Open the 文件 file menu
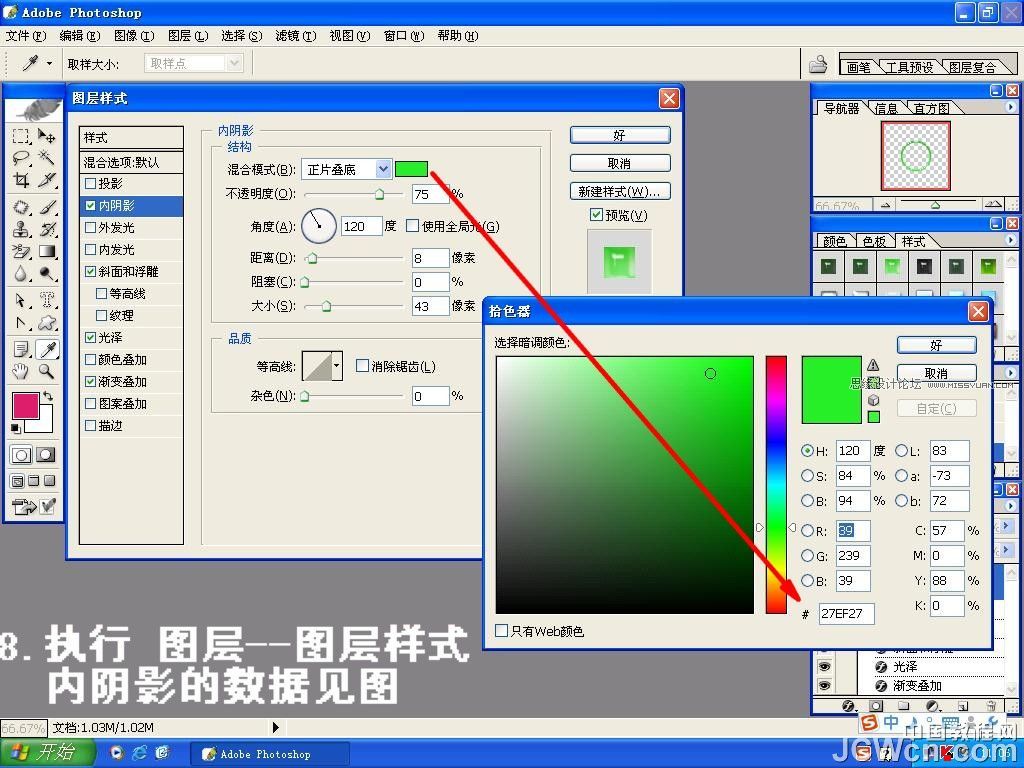The width and height of the screenshot is (1024, 768). (26, 35)
